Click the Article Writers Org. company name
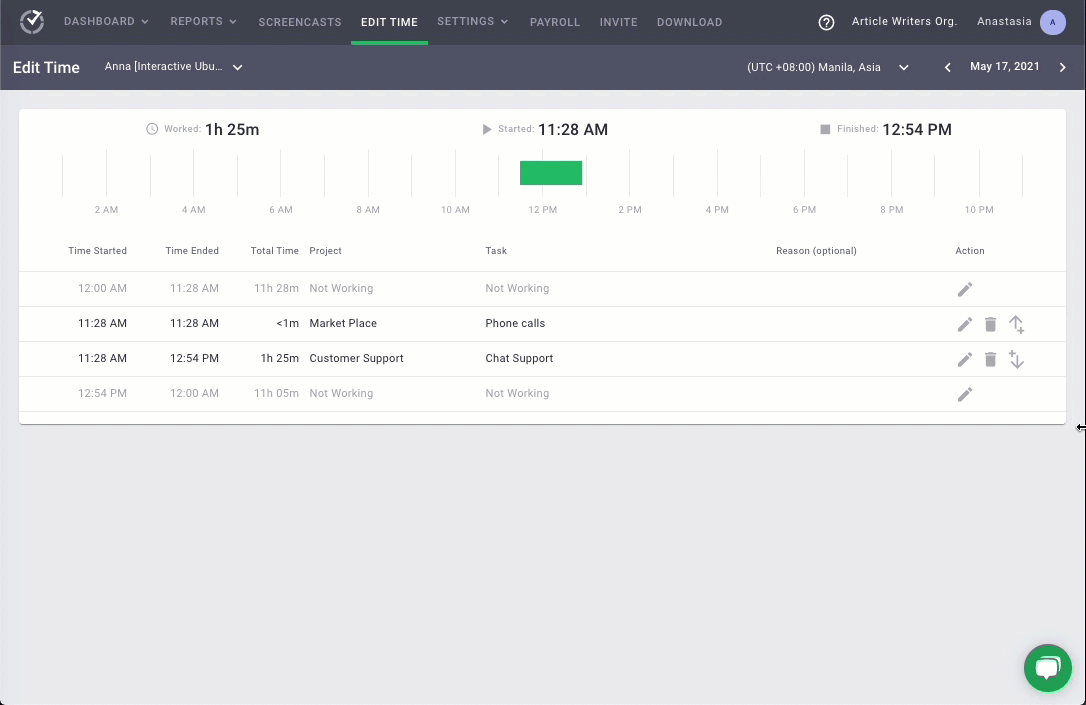 (905, 21)
